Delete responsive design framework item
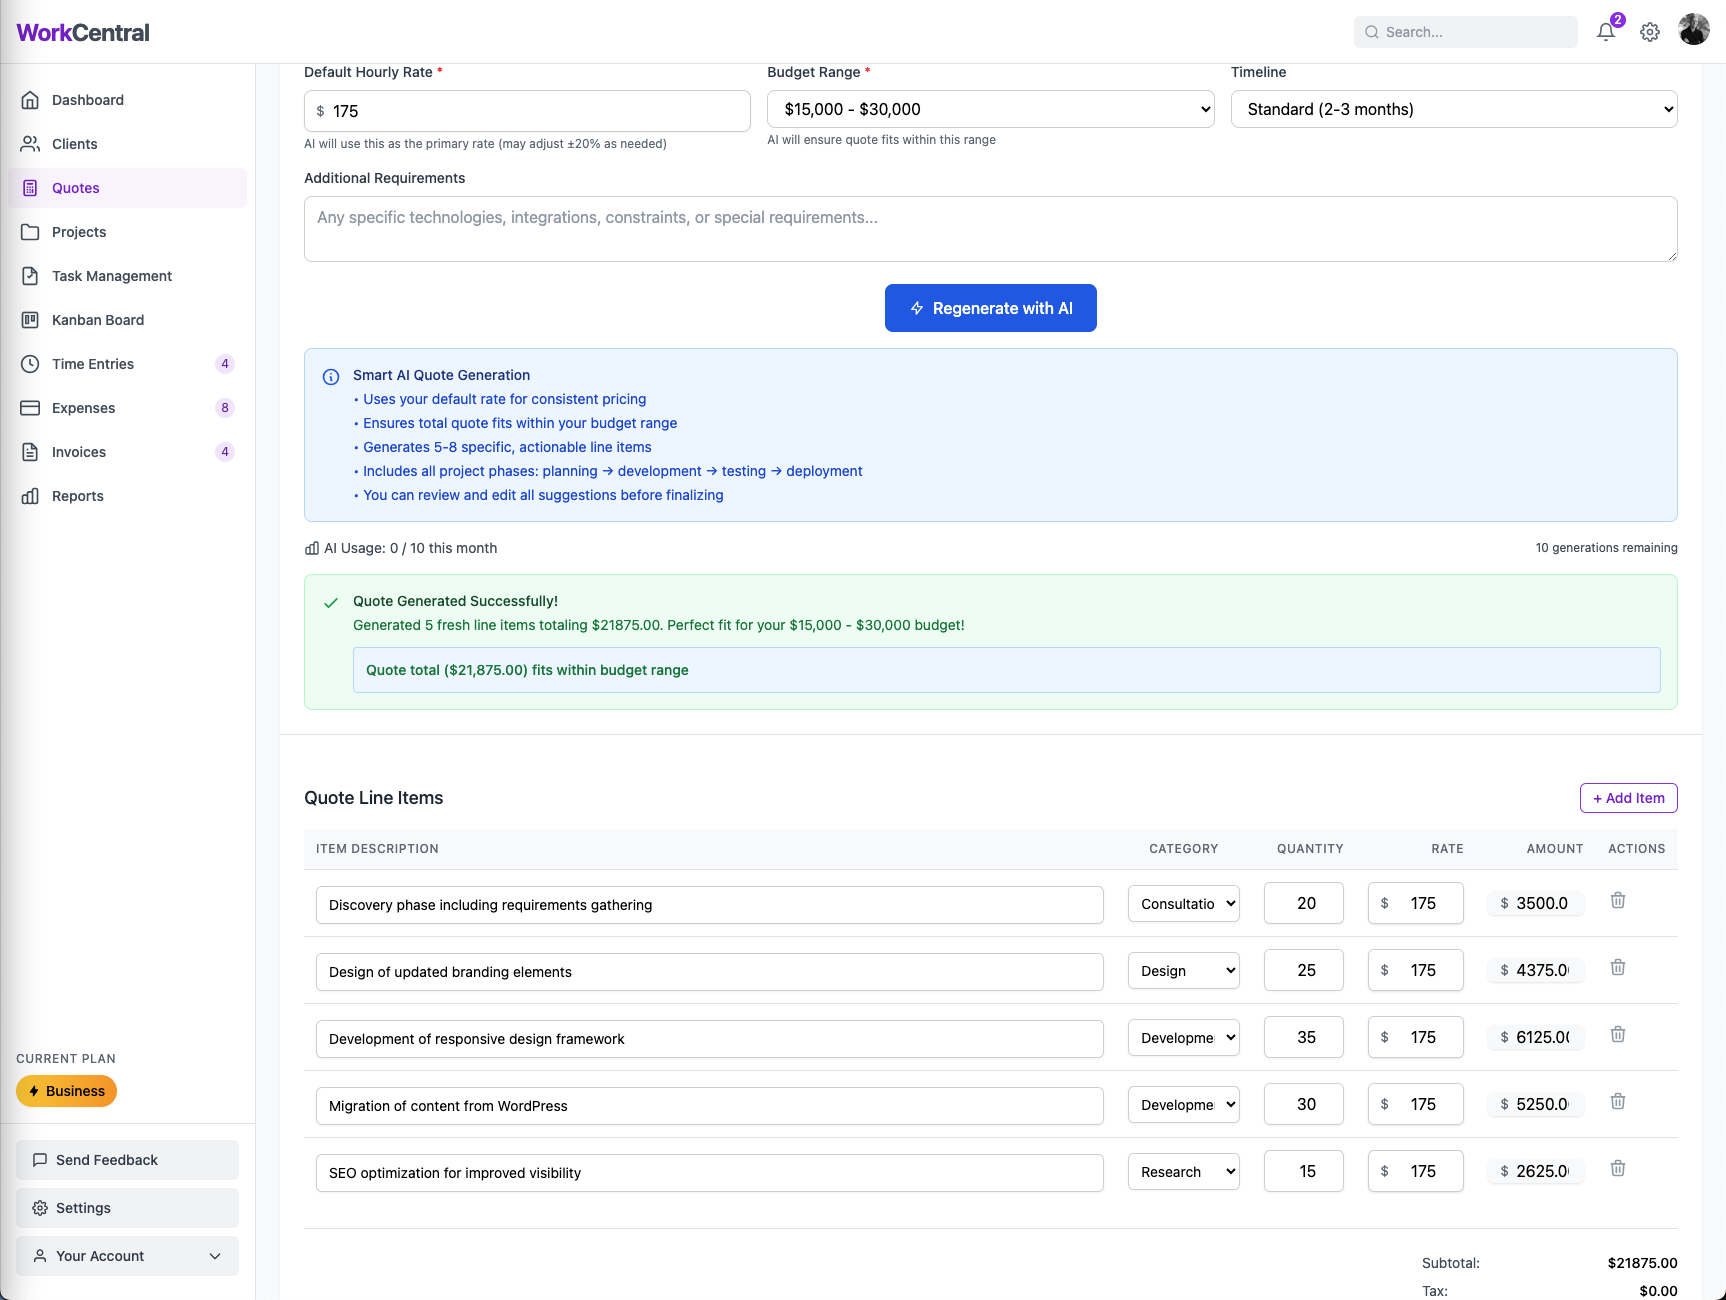 click(1618, 1034)
